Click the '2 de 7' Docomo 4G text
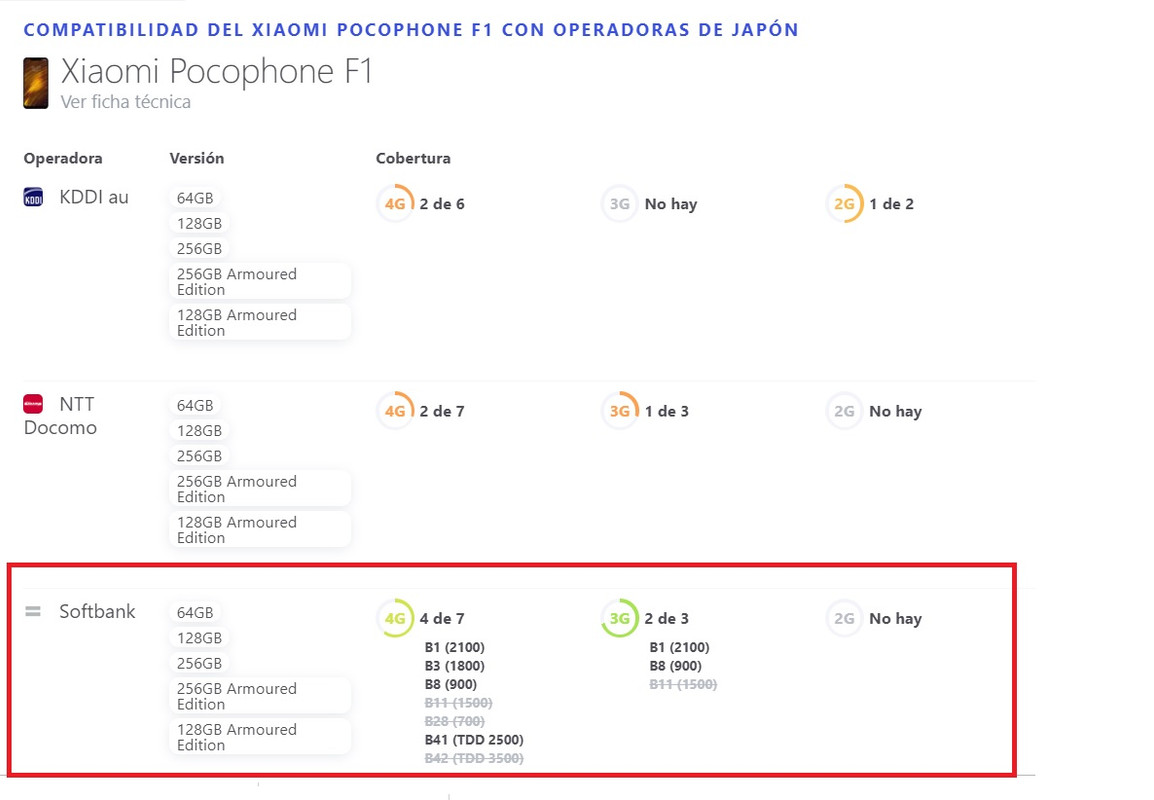The image size is (1154, 800). (442, 411)
